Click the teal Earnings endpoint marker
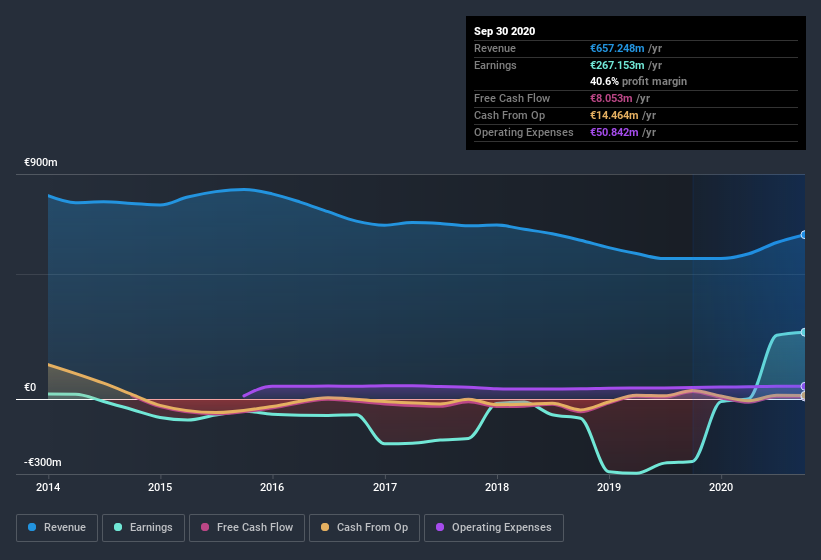 point(804,332)
